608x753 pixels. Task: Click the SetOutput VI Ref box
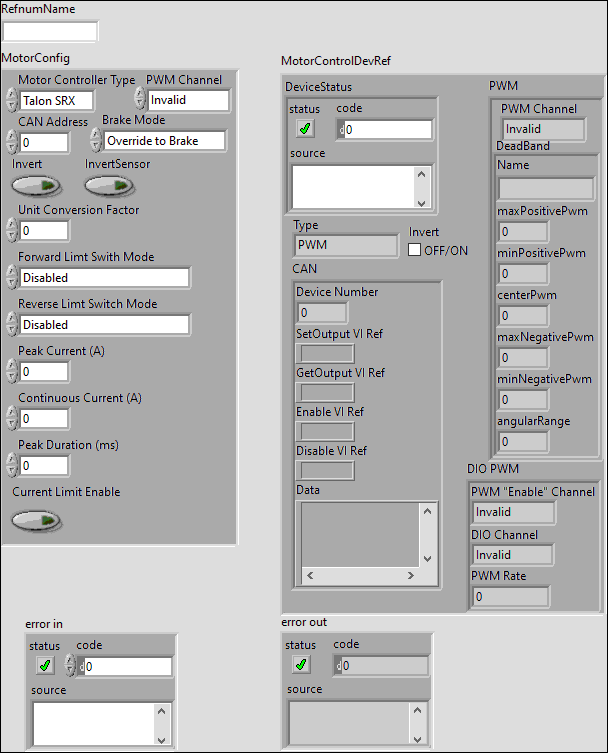[325, 354]
